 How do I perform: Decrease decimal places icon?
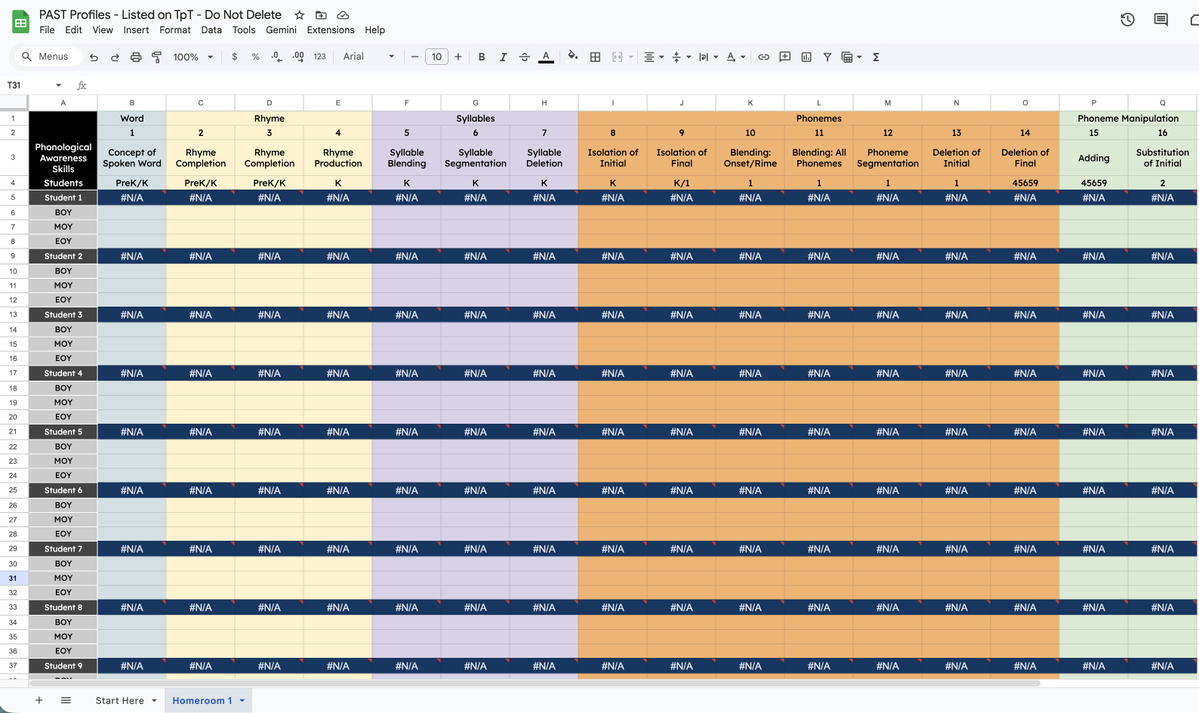point(276,57)
